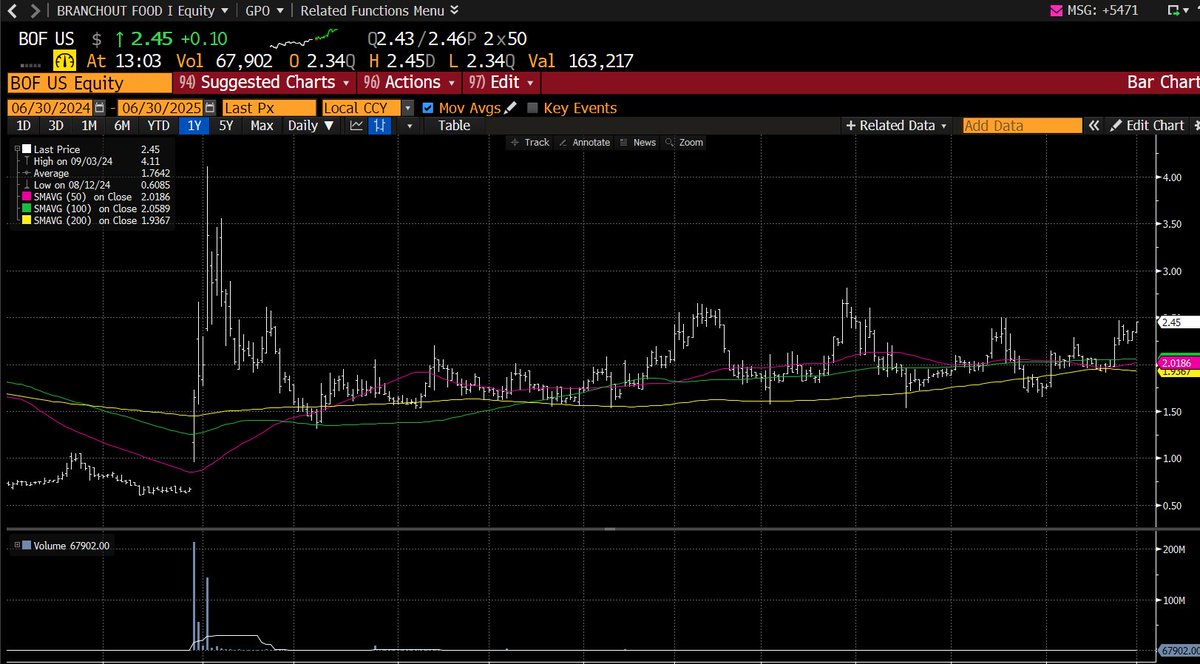The height and width of the screenshot is (664, 1200).
Task: Edit moving averages with the pencil icon
Action: point(510,108)
